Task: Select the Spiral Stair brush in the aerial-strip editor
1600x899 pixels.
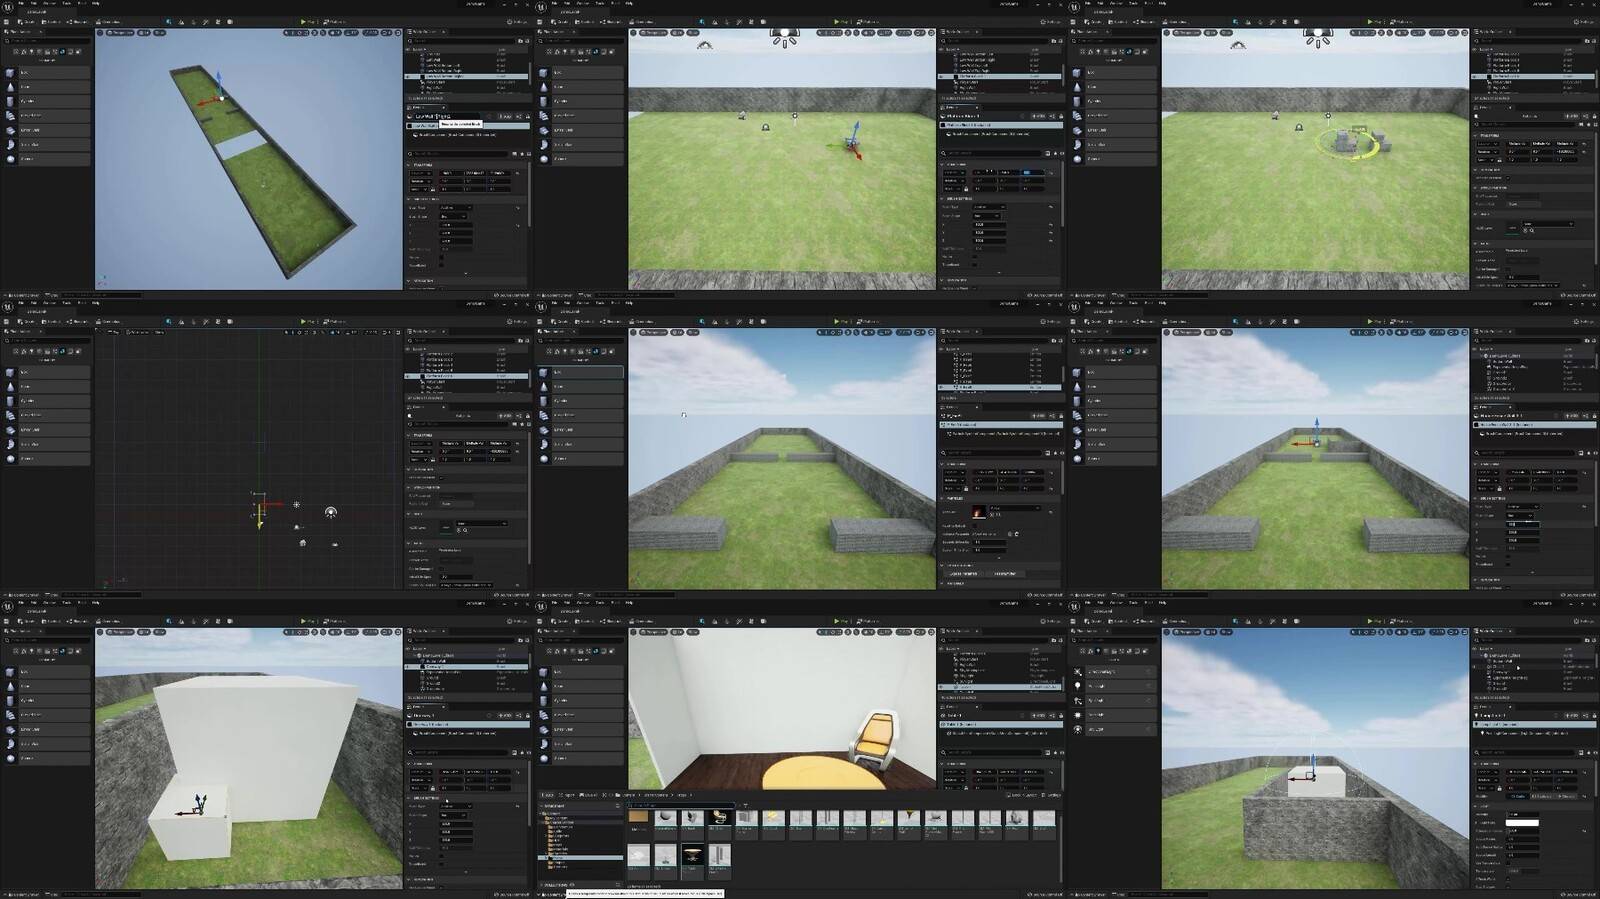Action: (x=47, y=144)
